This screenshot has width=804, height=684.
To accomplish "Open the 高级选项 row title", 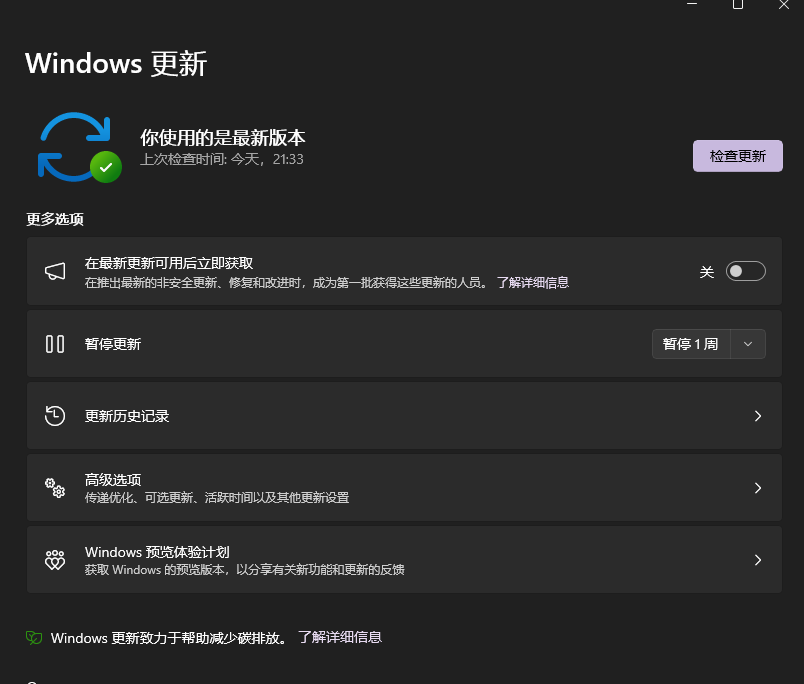I will (113, 480).
